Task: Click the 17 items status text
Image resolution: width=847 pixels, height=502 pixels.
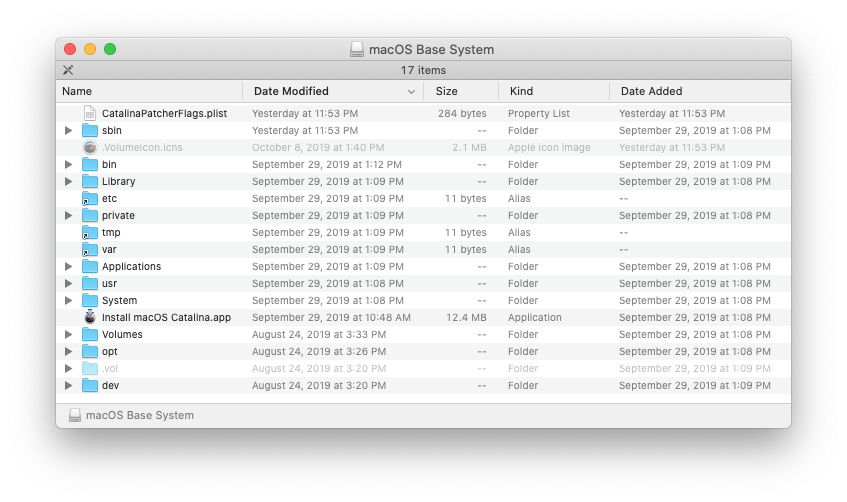Action: coord(424,70)
